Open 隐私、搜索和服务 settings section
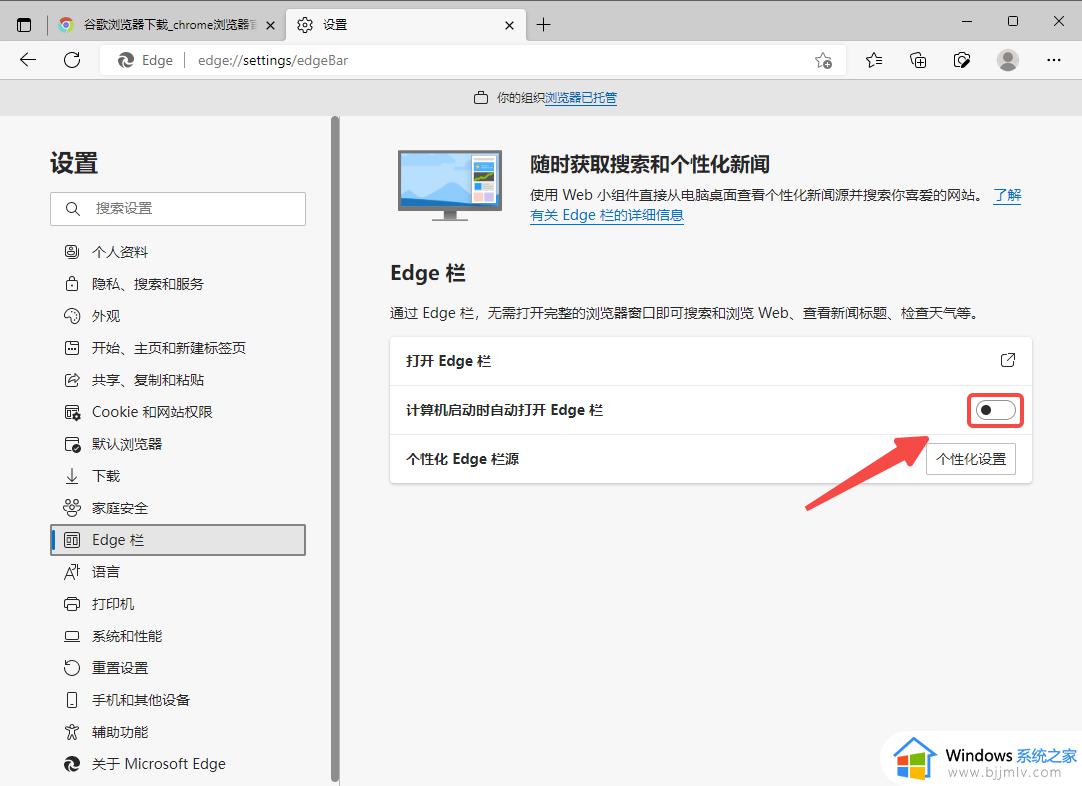1082x786 pixels. click(178, 284)
